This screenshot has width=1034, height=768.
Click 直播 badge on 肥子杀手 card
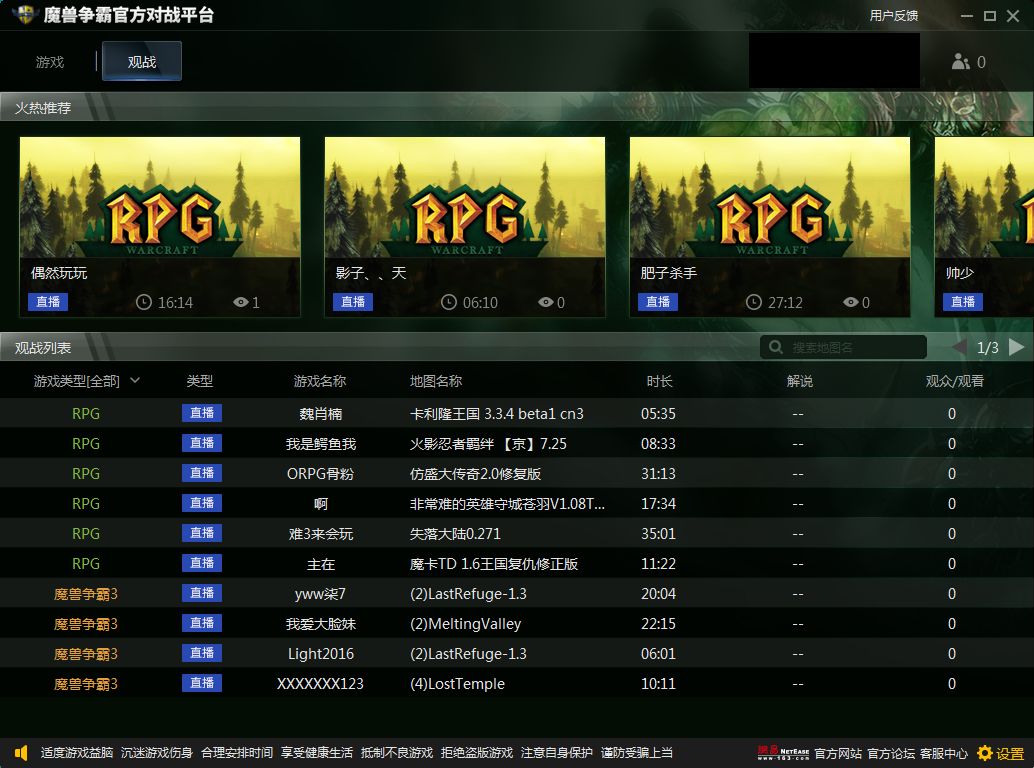(x=658, y=302)
